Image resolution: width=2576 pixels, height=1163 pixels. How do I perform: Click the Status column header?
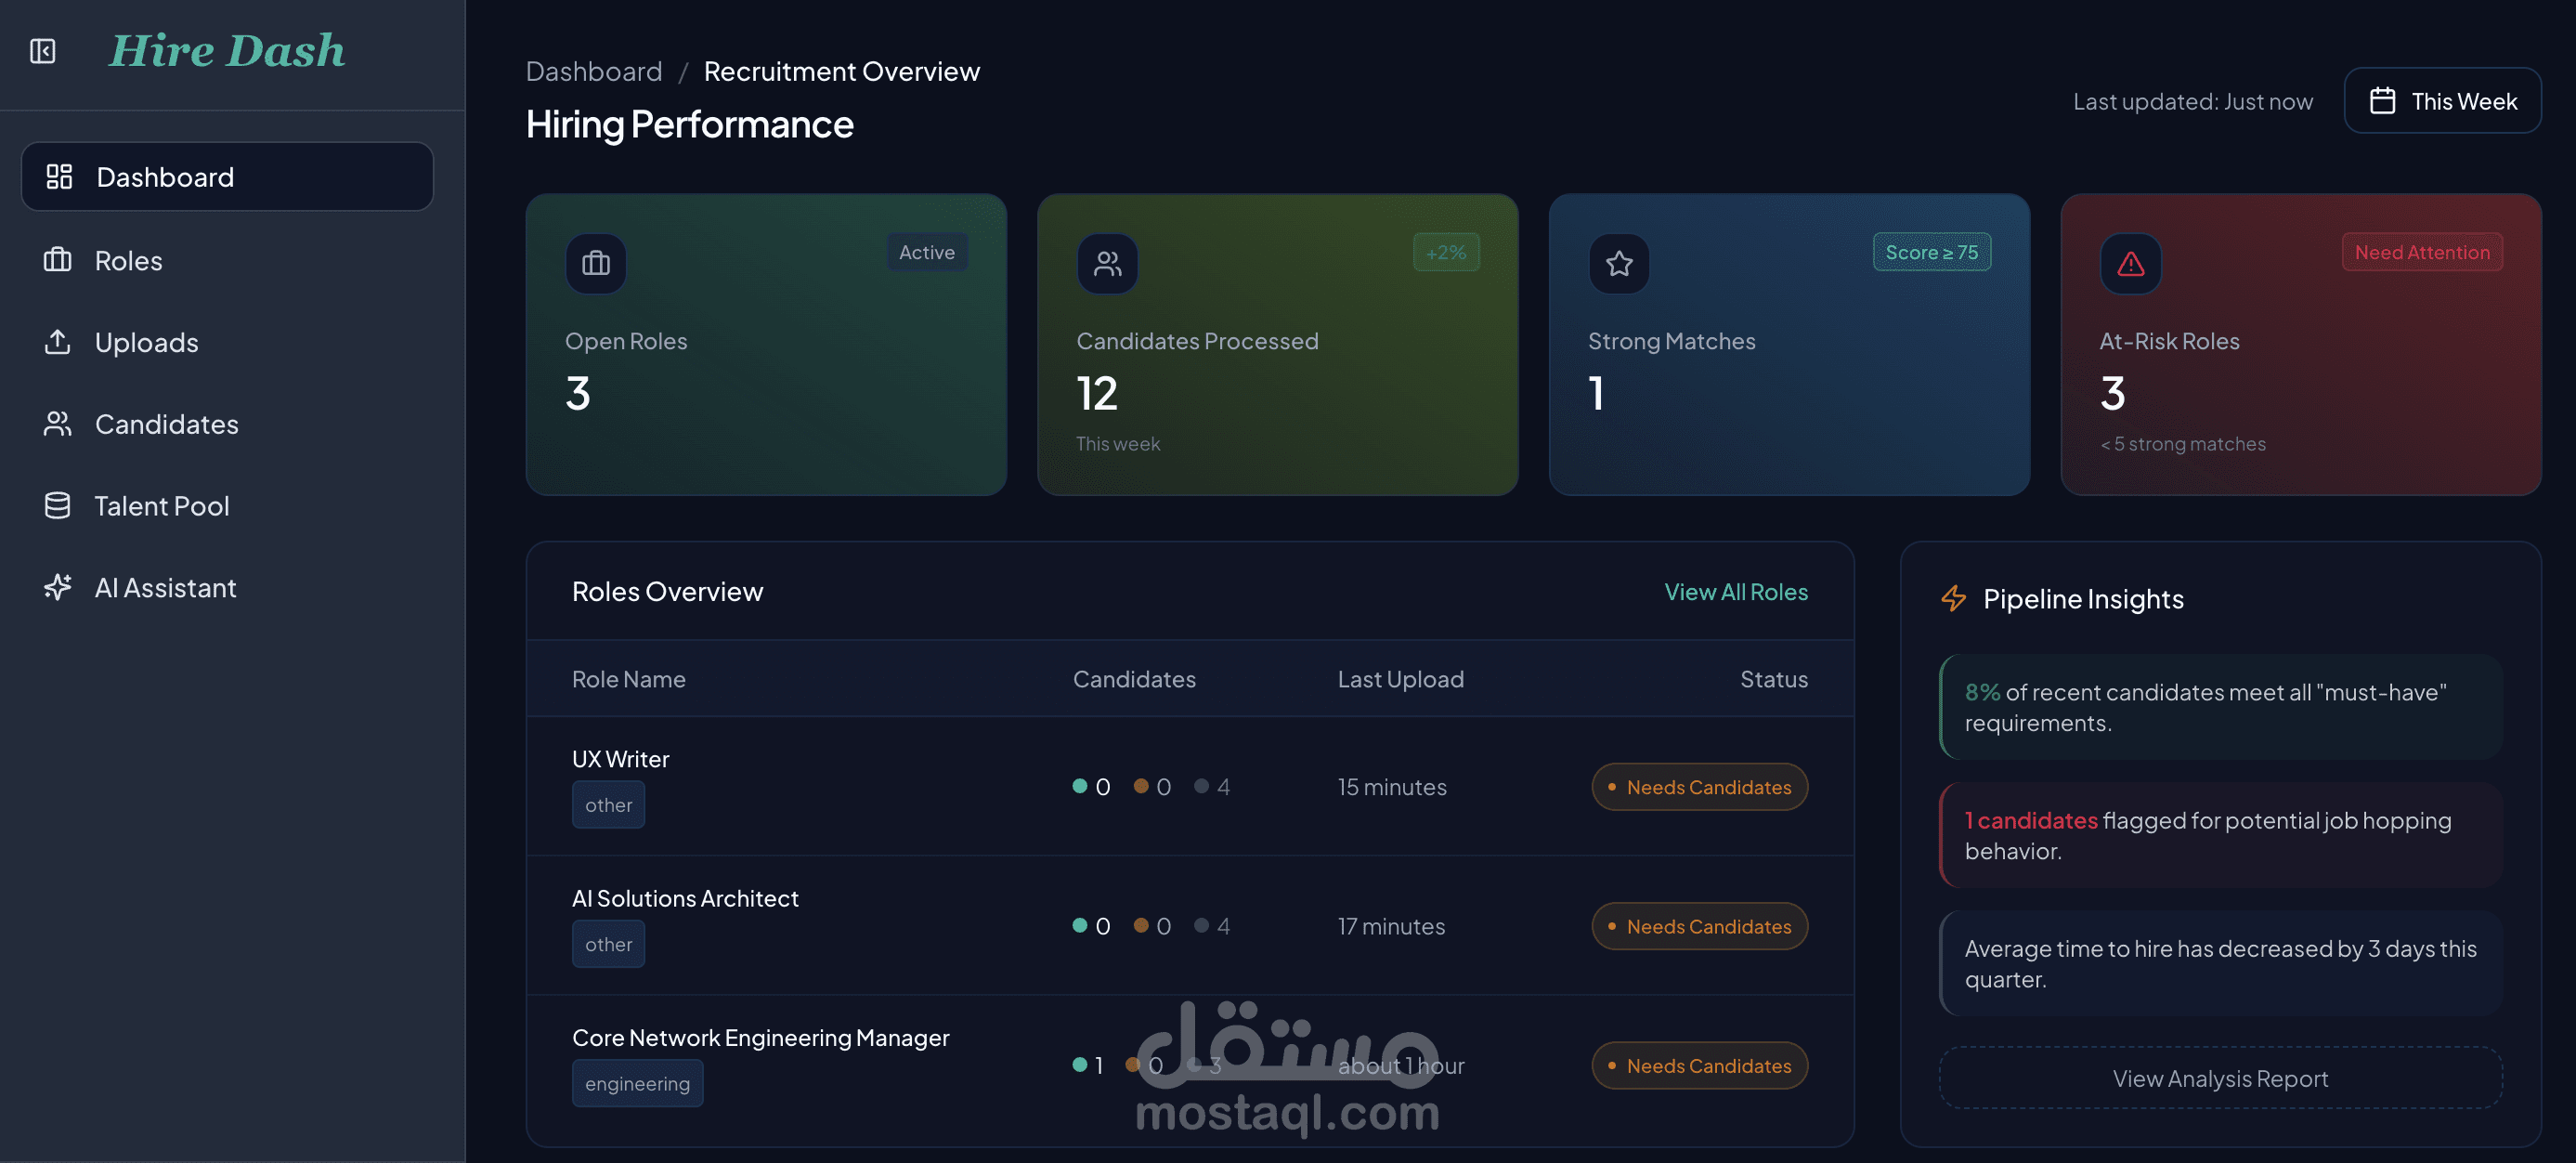pyautogui.click(x=1774, y=678)
